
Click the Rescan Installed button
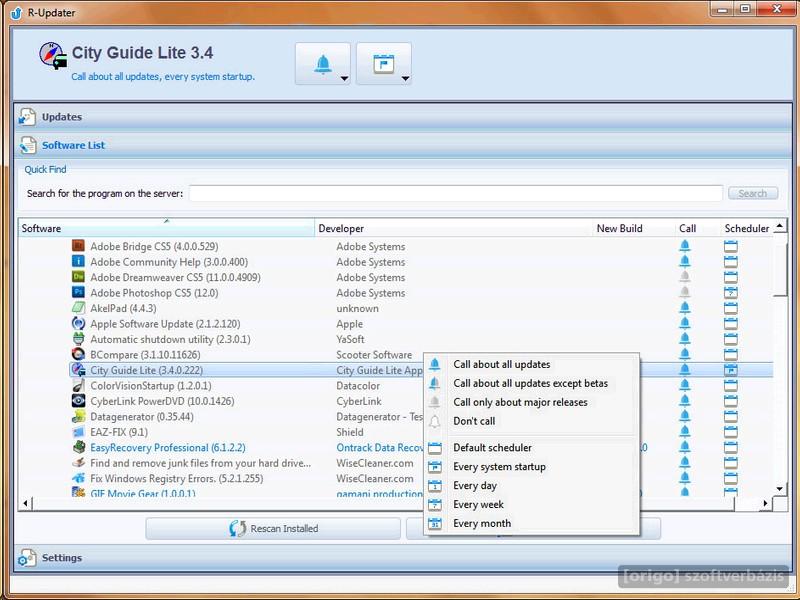[x=273, y=529]
